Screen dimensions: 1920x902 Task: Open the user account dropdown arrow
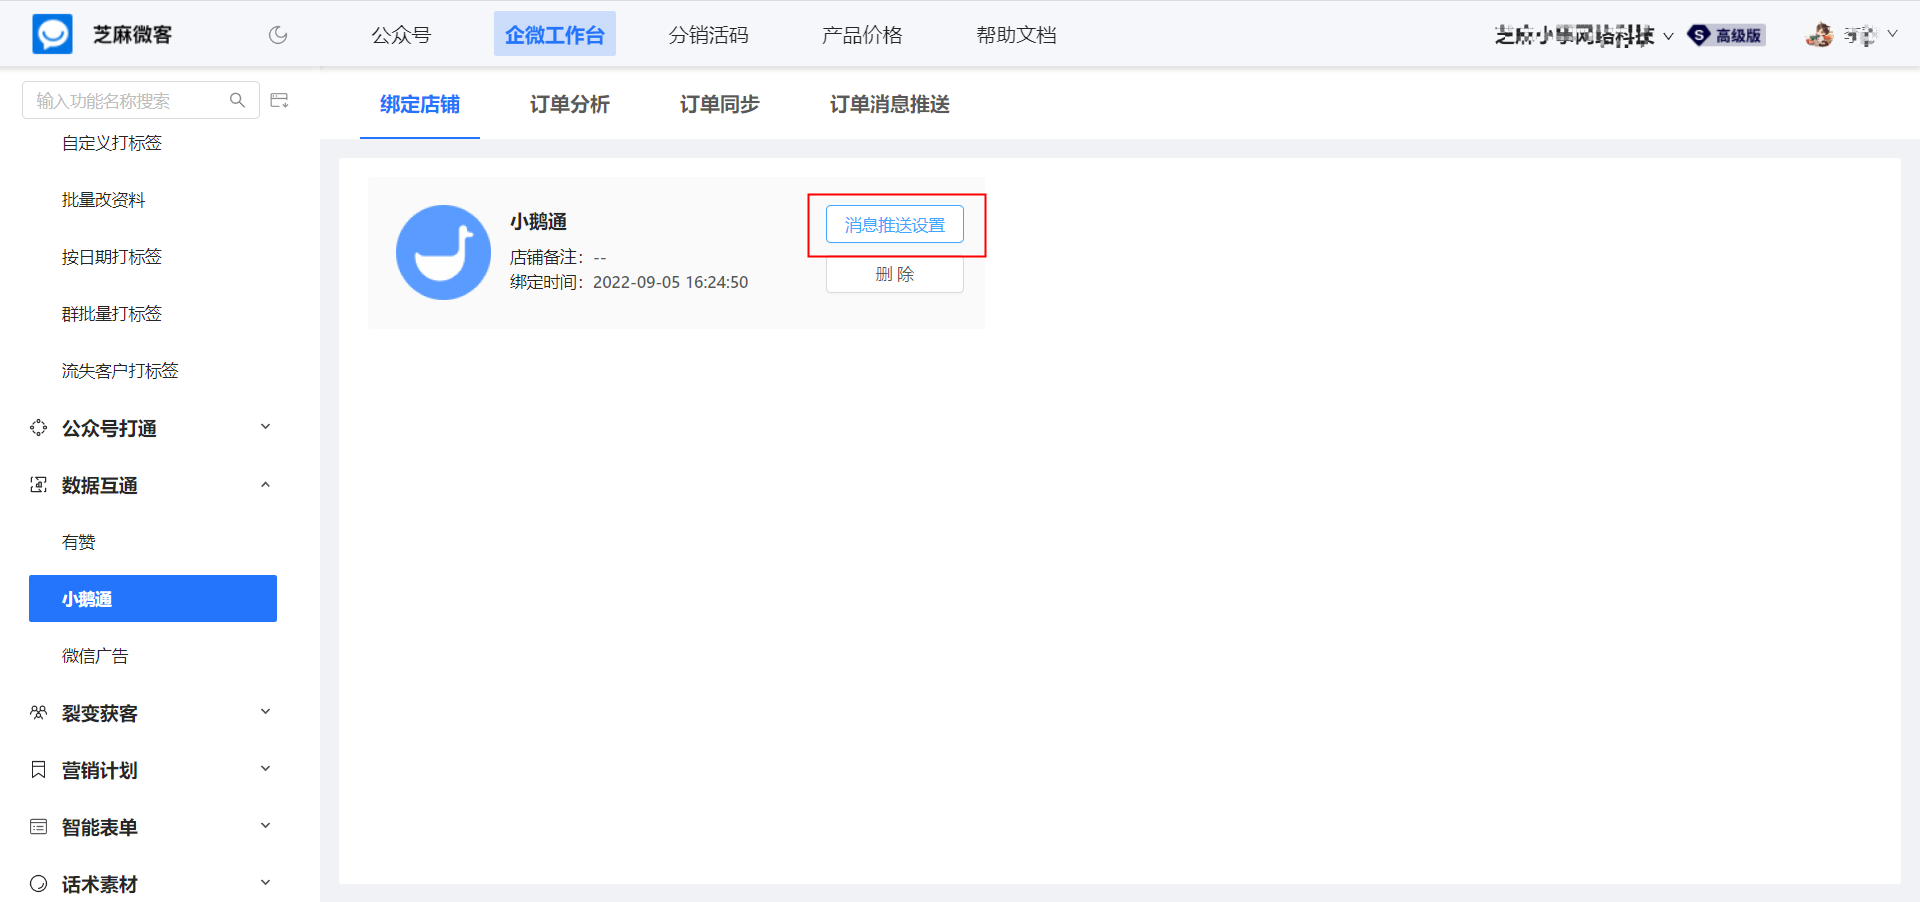pyautogui.click(x=1892, y=34)
